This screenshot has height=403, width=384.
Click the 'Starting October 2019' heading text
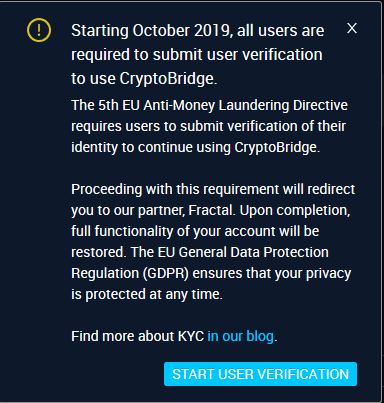tap(198, 55)
